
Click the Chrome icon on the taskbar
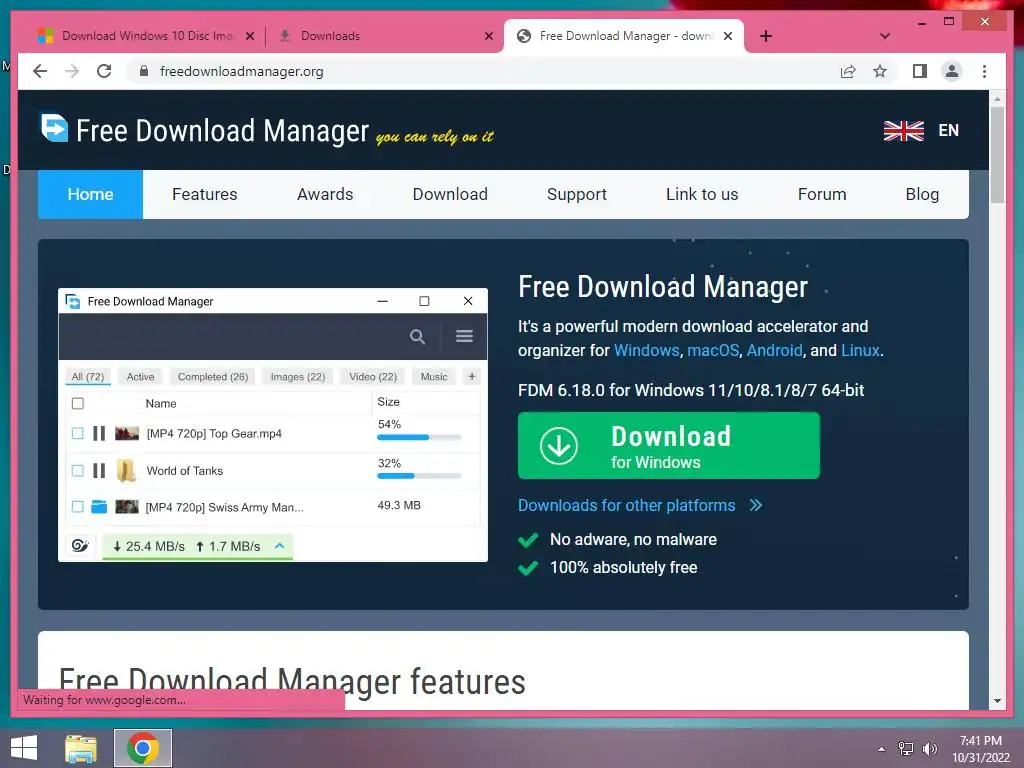pos(143,748)
